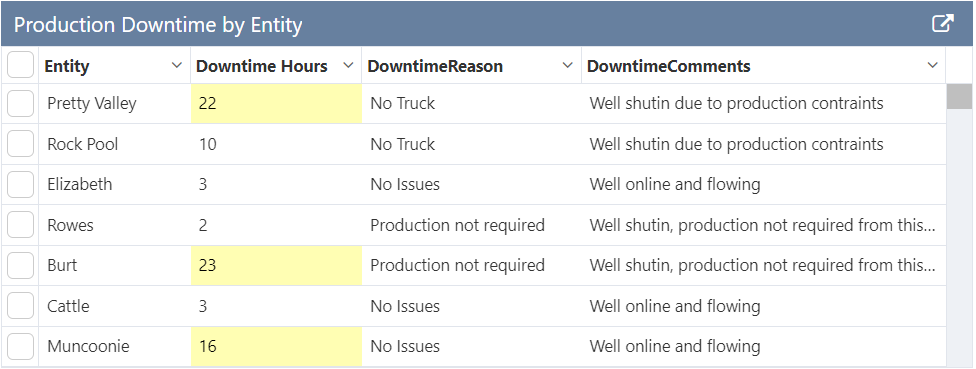Click Muncoonie's Well online and flowing comment
Screen dimensions: 976x369
[x=764, y=347]
